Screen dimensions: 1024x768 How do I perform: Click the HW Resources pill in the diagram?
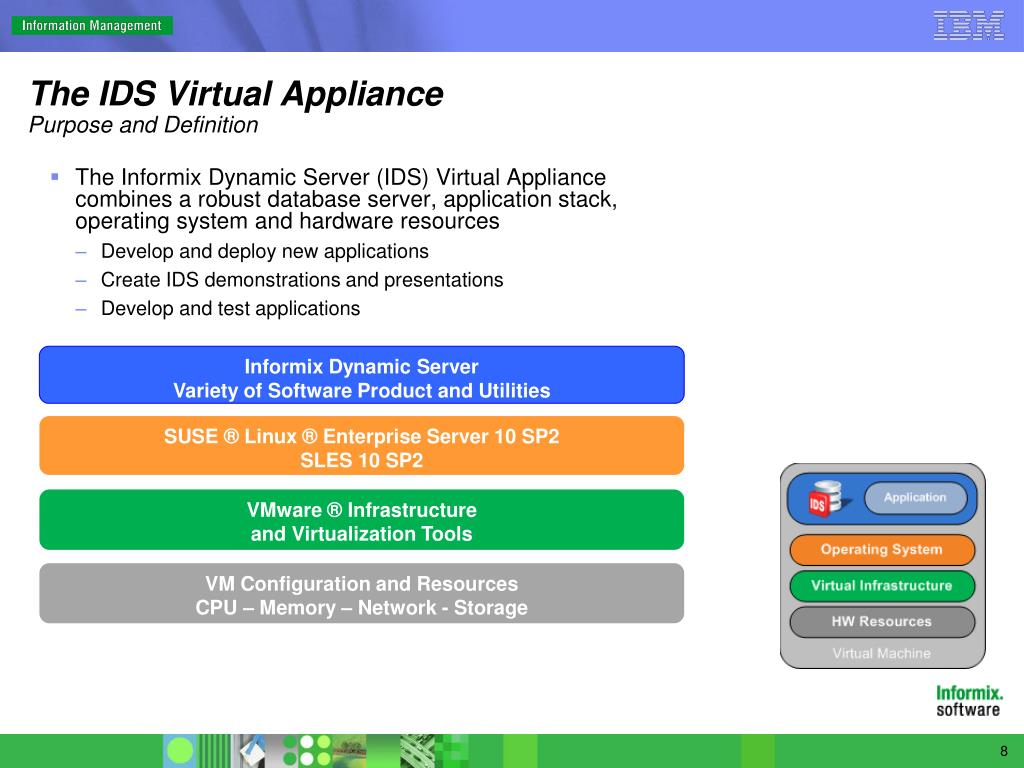(x=882, y=622)
